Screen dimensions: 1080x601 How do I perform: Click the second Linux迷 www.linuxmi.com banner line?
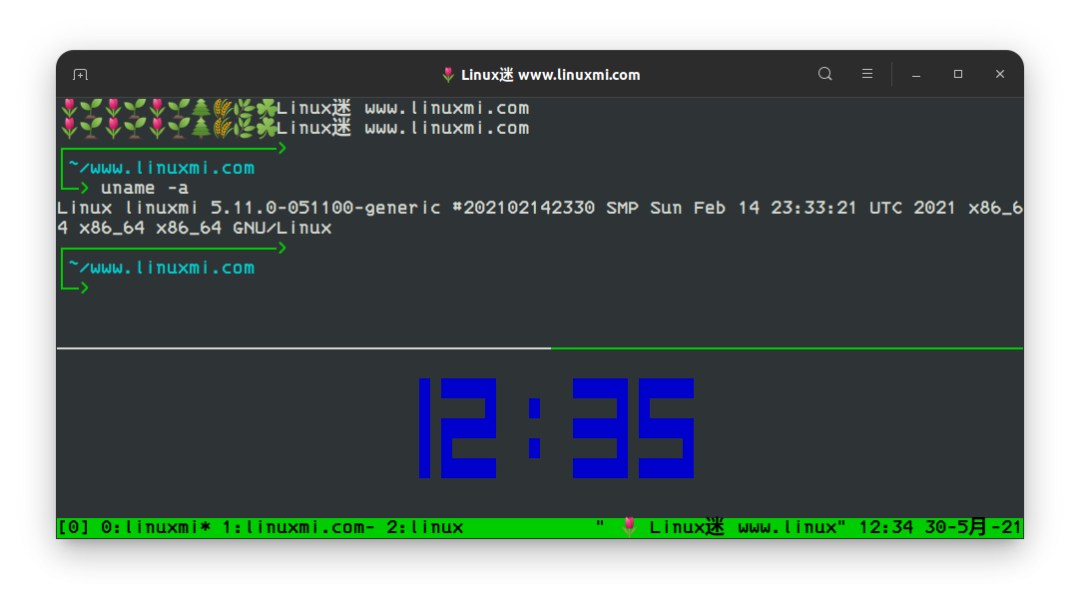[403, 128]
